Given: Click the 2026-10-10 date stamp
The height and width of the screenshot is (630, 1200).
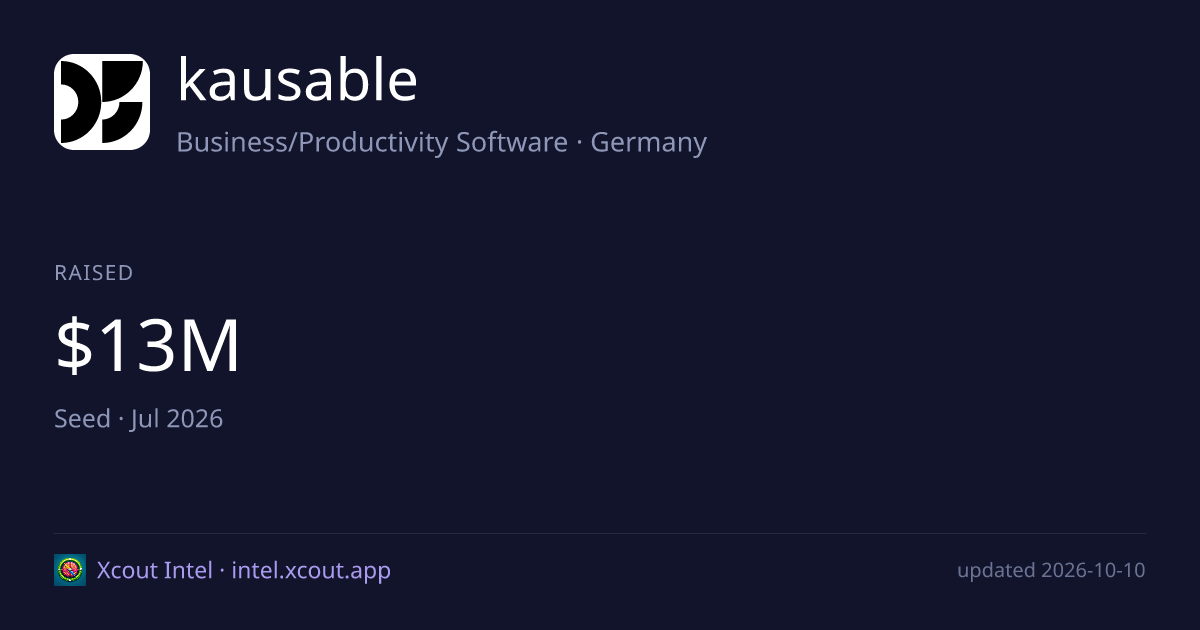Looking at the screenshot, I should [x=1093, y=570].
